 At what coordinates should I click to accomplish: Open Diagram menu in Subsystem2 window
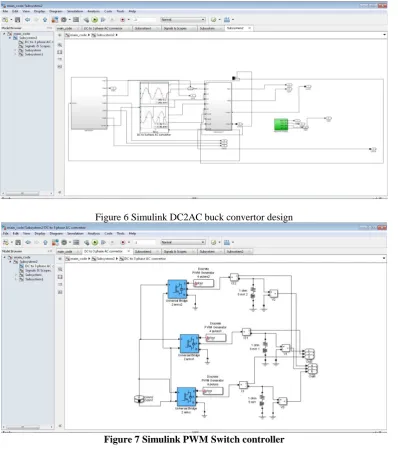(56, 11)
